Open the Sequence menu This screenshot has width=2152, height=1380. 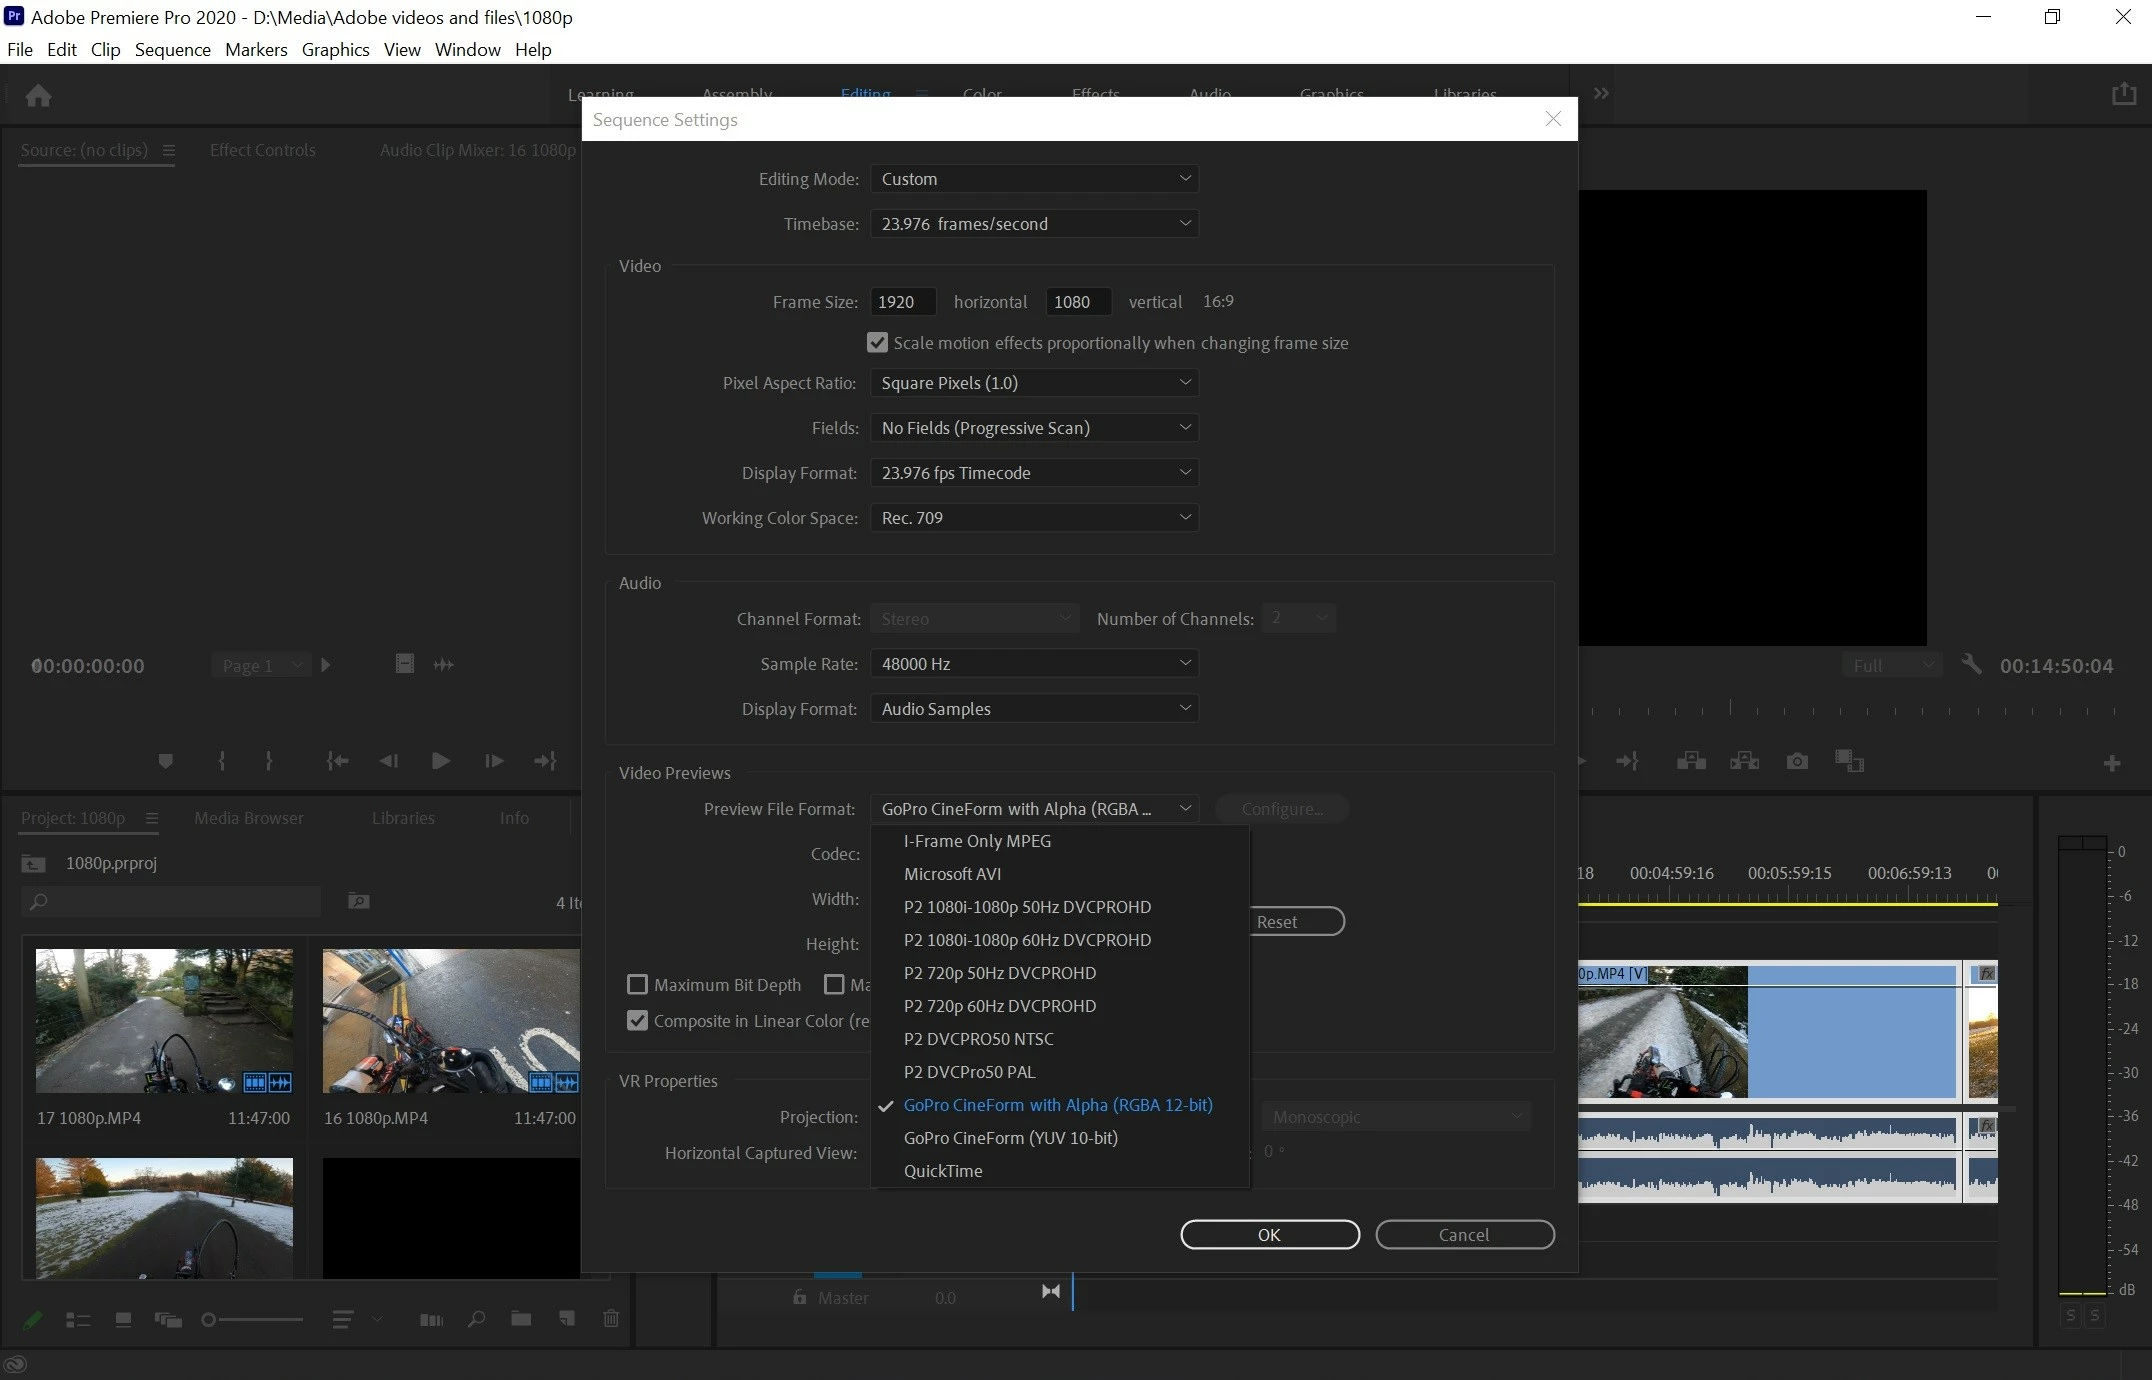pyautogui.click(x=172, y=50)
